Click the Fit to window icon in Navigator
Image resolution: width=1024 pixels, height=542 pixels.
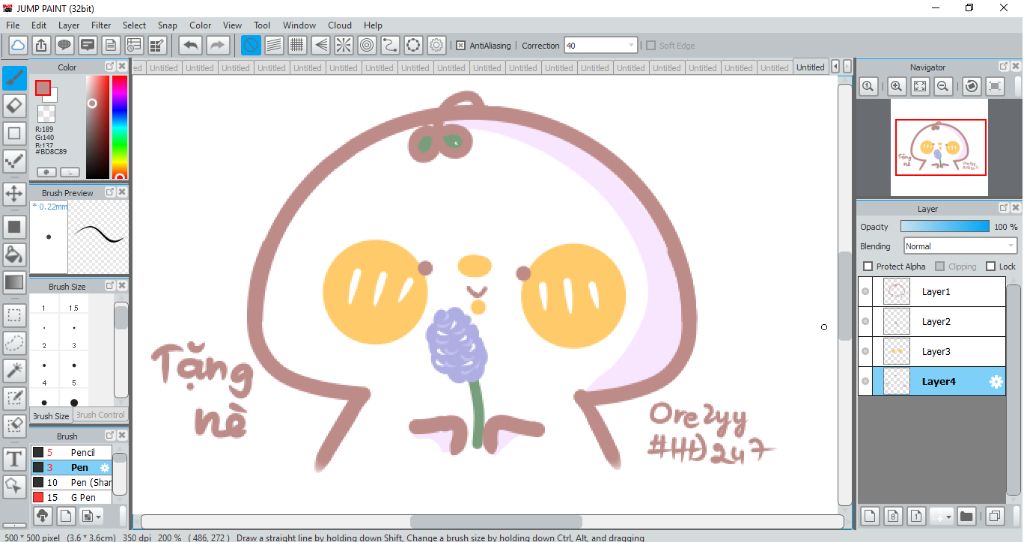920,86
